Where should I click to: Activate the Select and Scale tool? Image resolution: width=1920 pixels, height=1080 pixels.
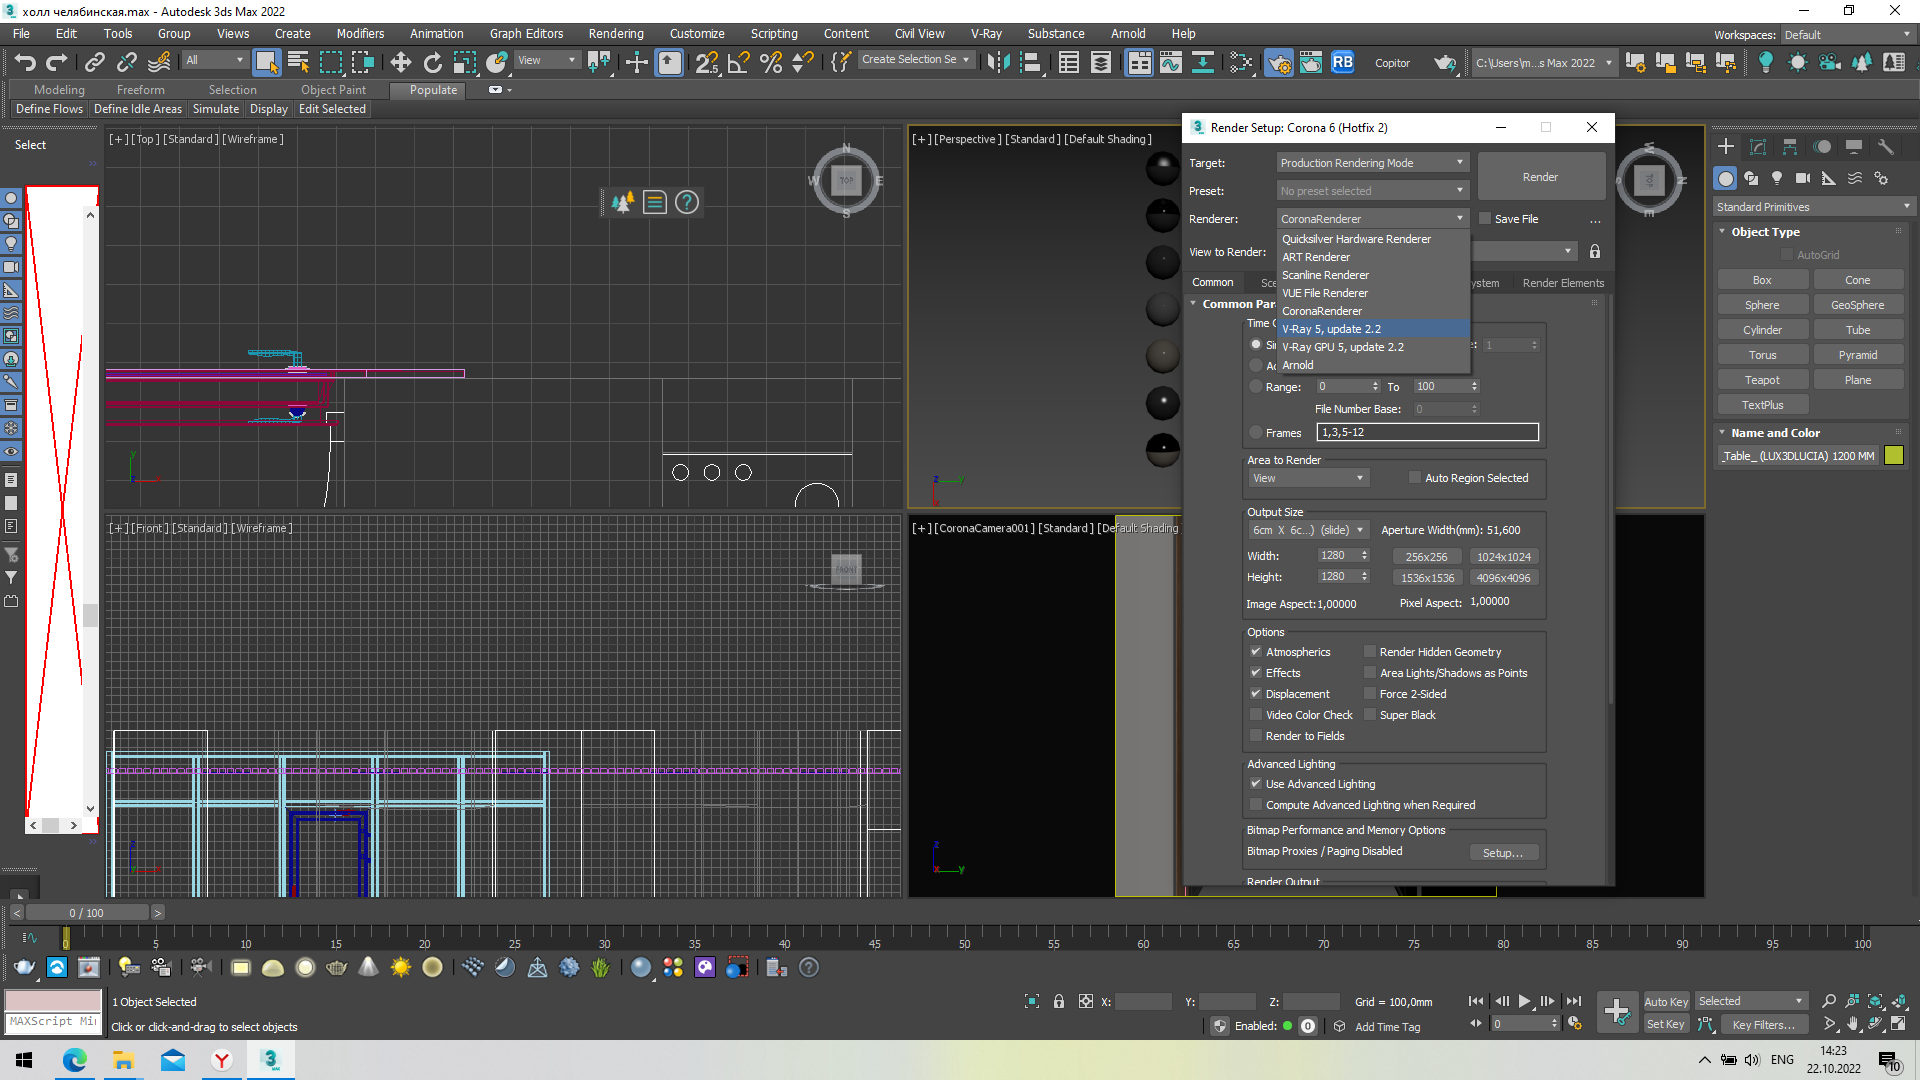[465, 62]
